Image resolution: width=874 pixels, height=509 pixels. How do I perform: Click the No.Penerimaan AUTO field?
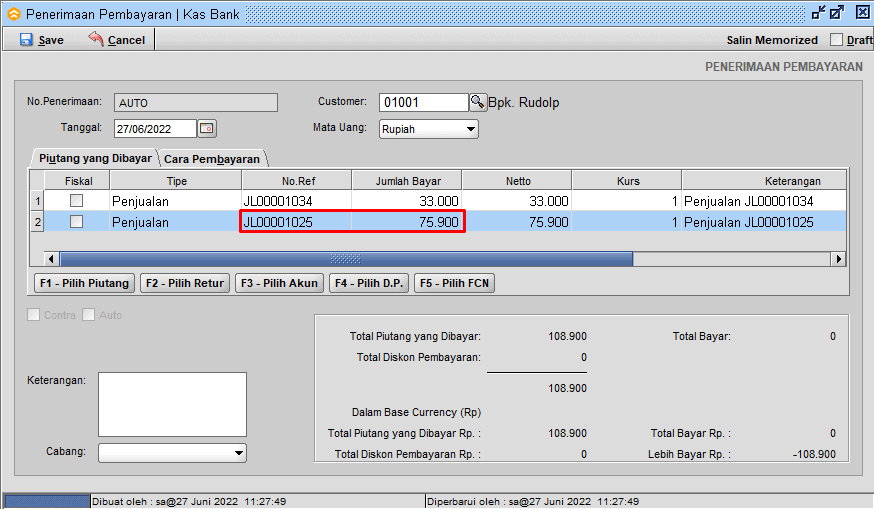(x=196, y=103)
